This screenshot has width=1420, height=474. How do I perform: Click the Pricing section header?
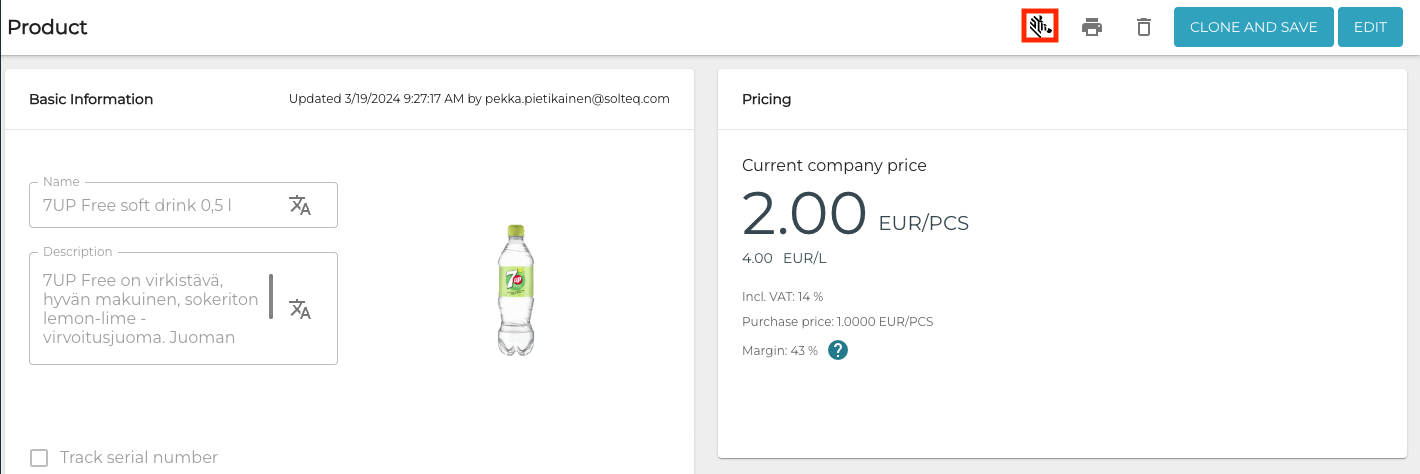coord(766,99)
